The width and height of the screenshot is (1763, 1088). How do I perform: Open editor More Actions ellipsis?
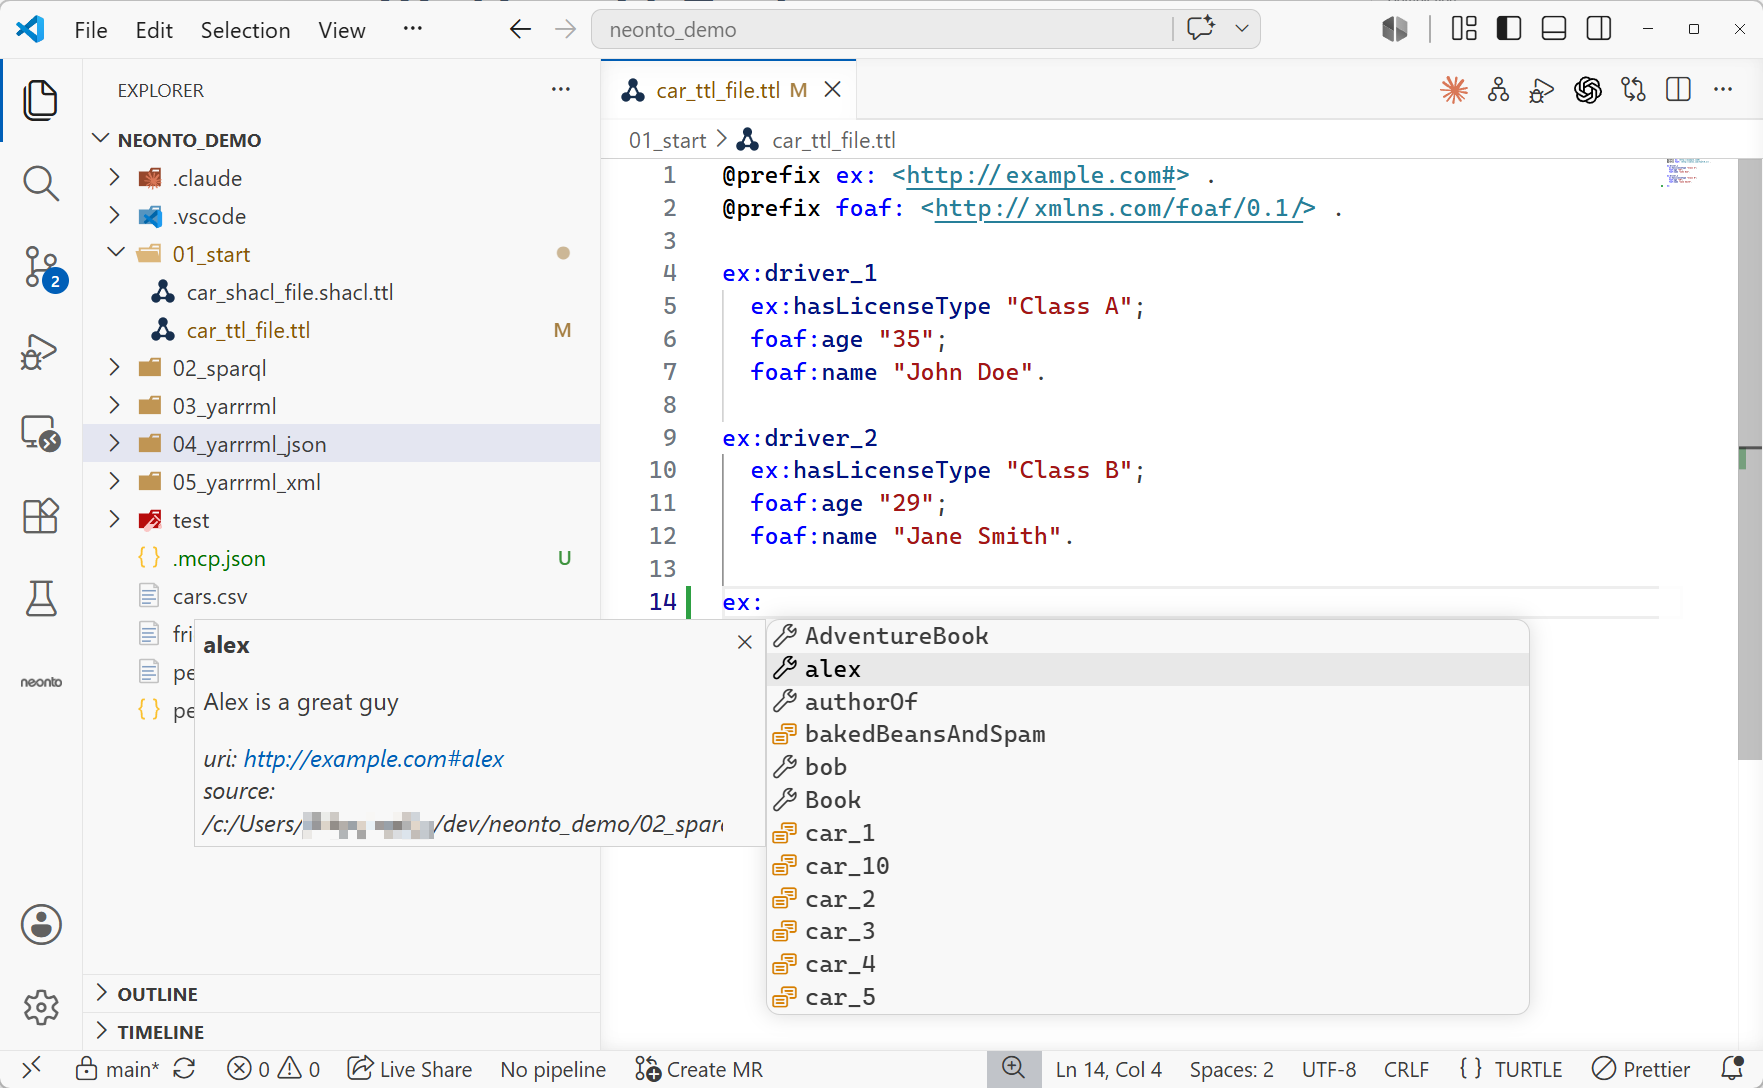(1723, 90)
